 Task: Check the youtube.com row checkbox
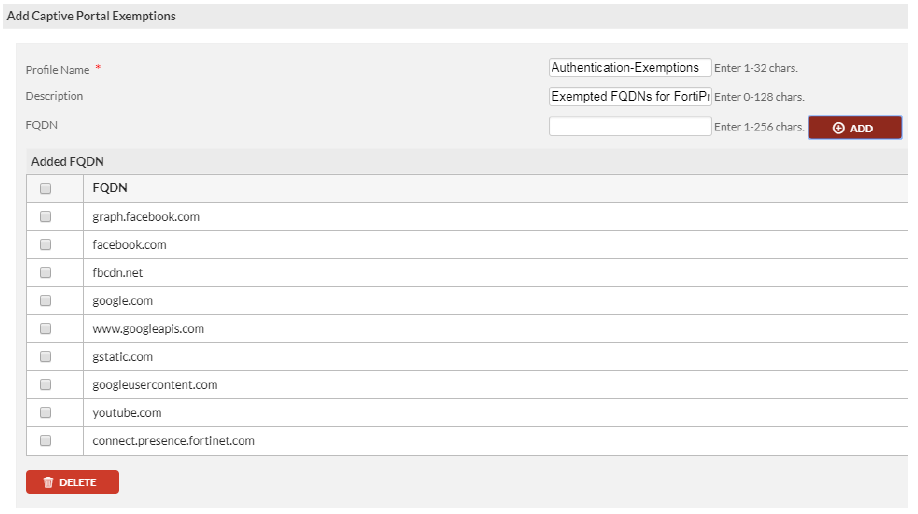coord(45,412)
